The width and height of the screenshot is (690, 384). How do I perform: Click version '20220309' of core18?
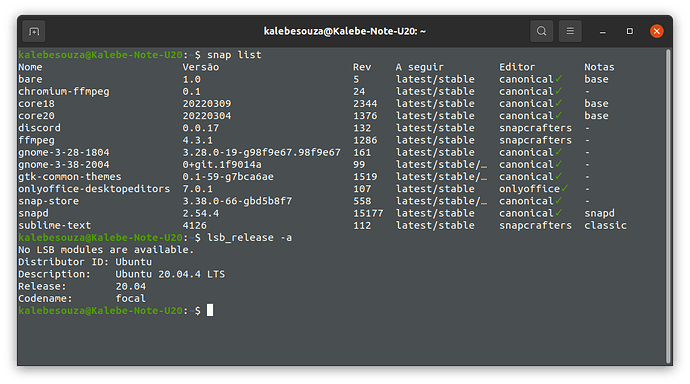click(207, 104)
